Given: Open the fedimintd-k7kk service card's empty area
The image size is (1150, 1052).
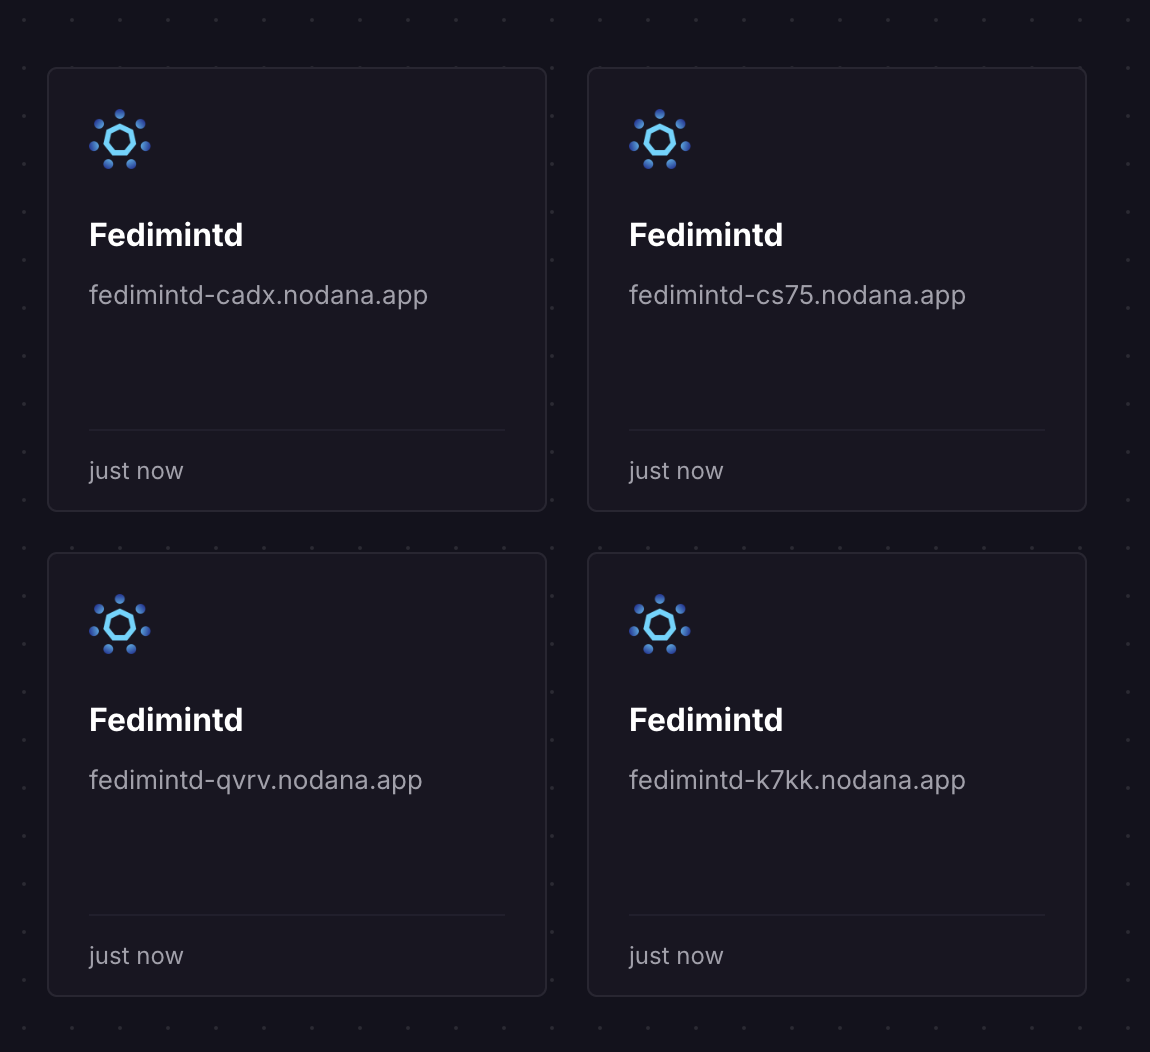Looking at the screenshot, I should tap(837, 851).
